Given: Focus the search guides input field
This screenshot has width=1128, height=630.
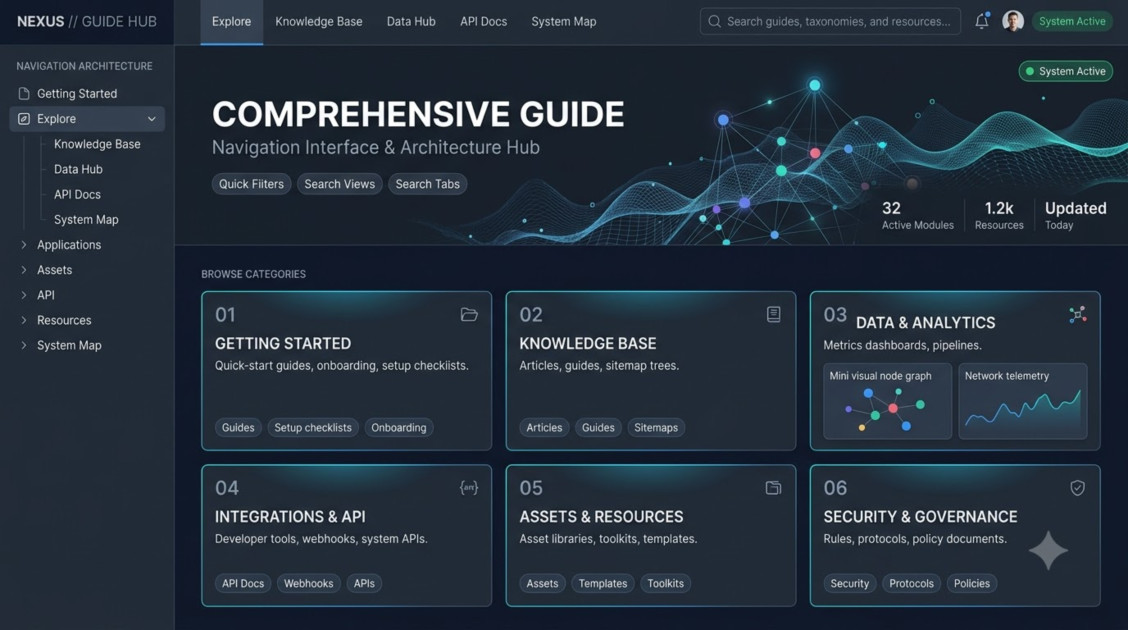Looking at the screenshot, I should pyautogui.click(x=830, y=22).
